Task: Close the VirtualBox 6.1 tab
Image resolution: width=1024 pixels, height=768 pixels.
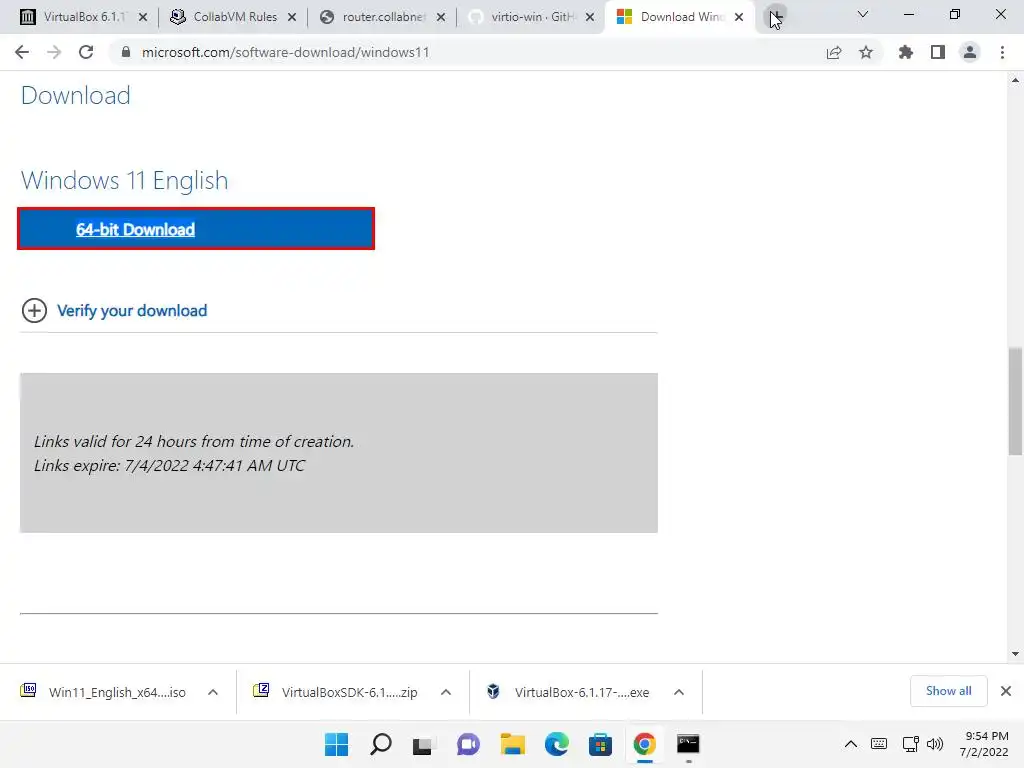Action: pos(143,17)
